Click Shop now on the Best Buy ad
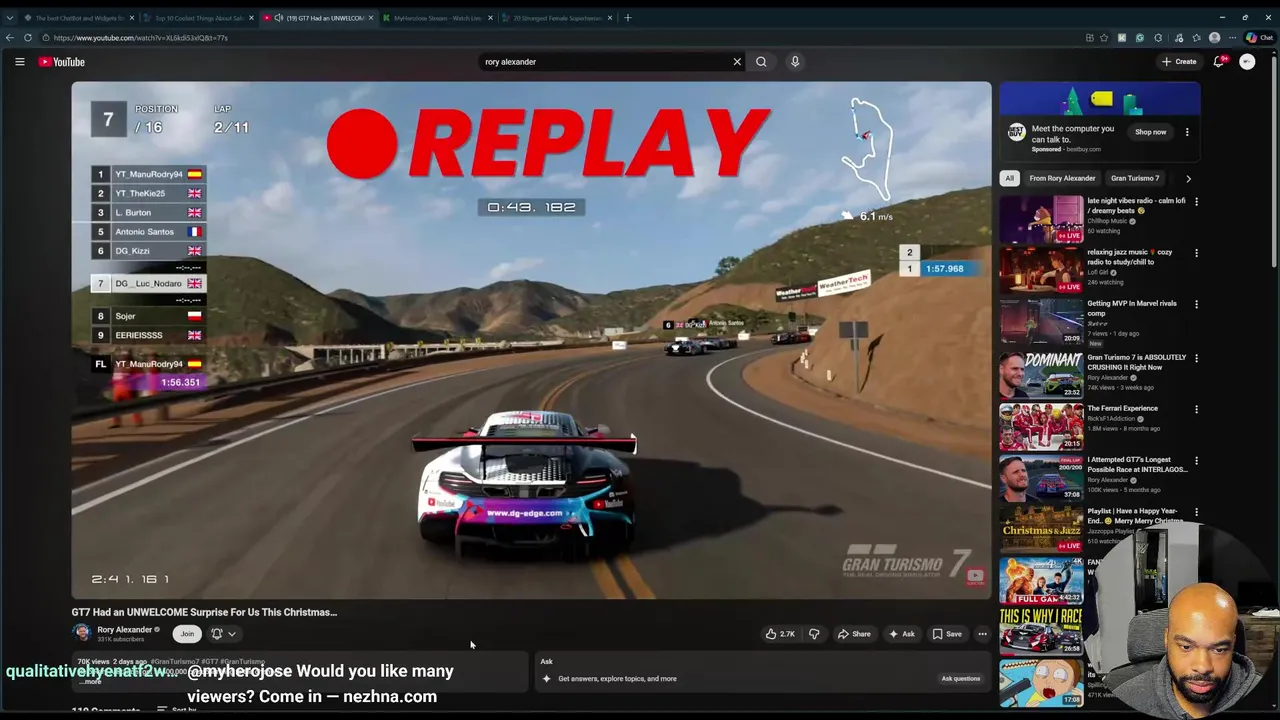The height and width of the screenshot is (720, 1280). click(1150, 132)
